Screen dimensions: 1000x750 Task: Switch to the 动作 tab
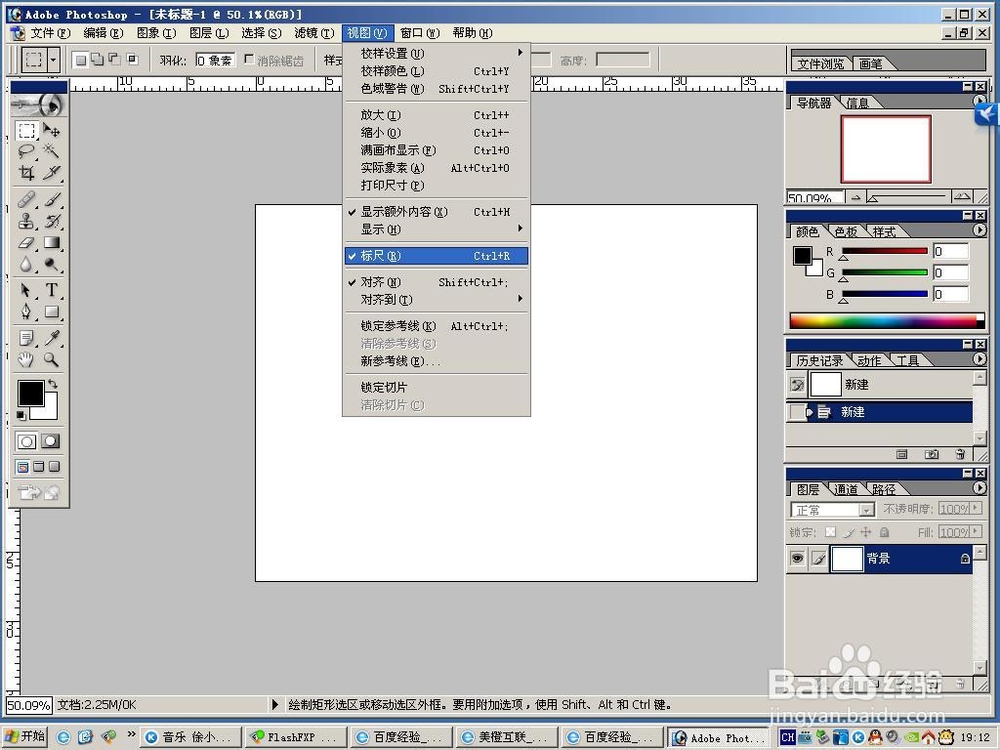(x=869, y=360)
